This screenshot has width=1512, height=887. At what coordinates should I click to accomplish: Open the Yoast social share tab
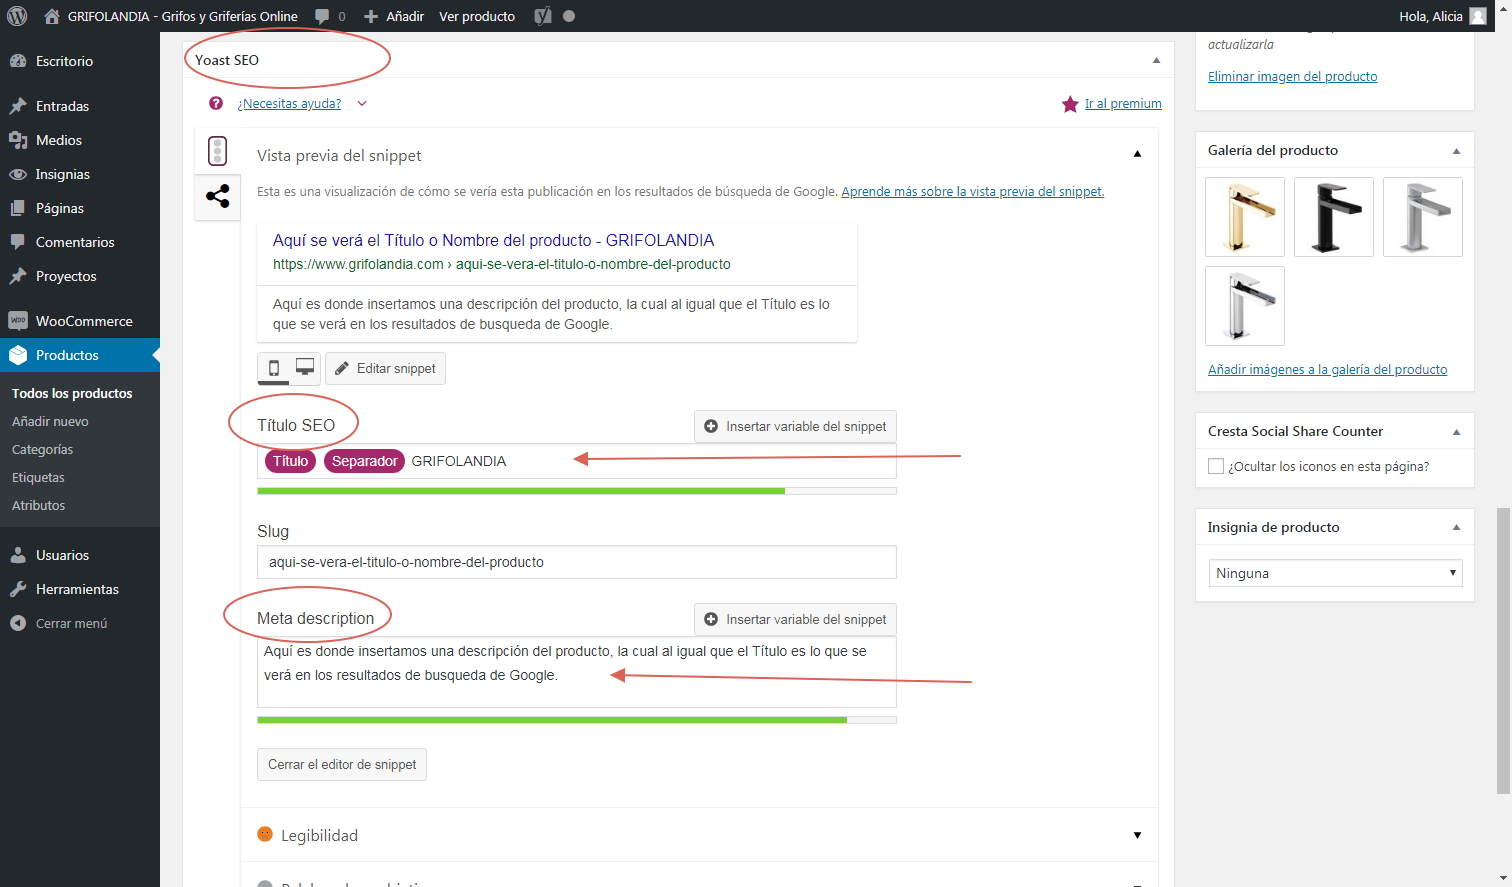point(217,196)
